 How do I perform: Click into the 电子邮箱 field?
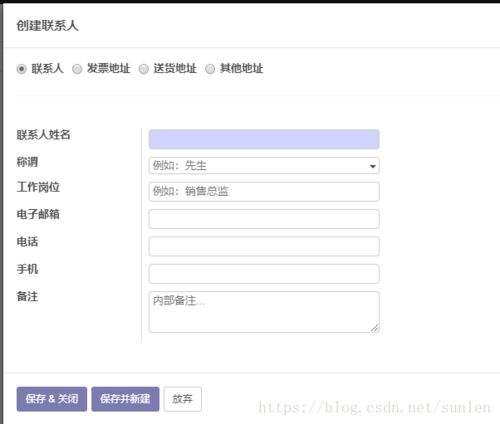264,219
